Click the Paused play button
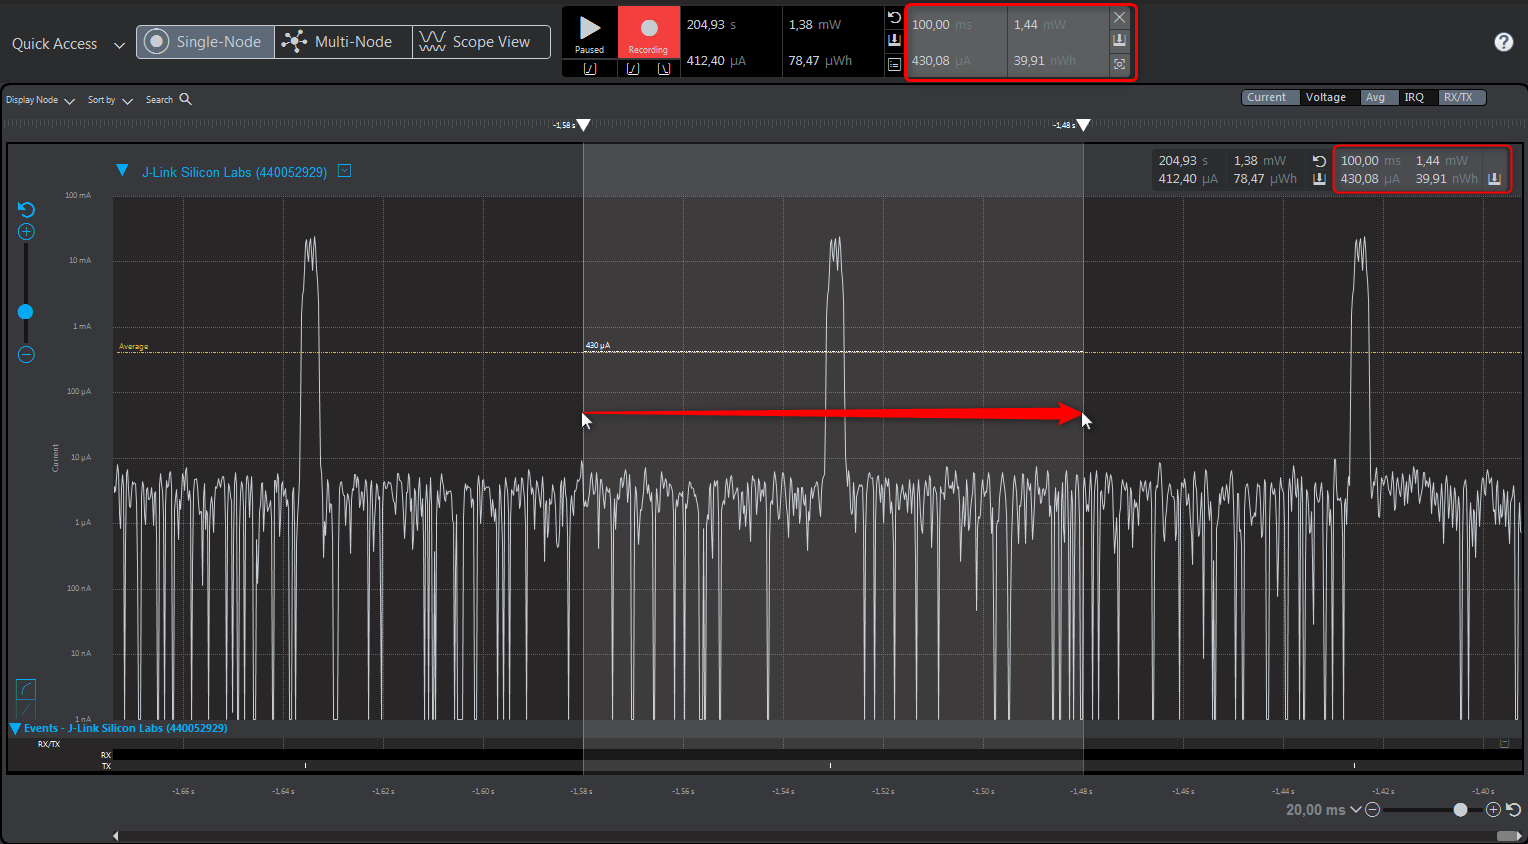 [x=589, y=32]
